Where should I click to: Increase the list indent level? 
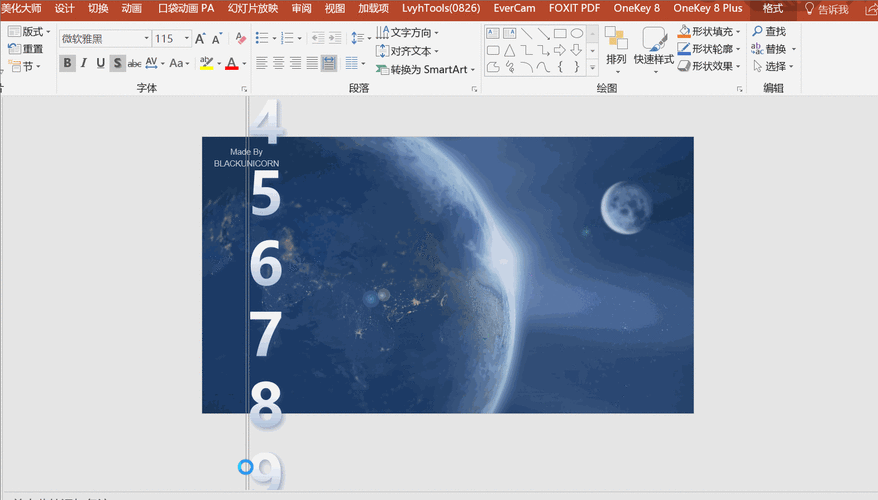335,38
